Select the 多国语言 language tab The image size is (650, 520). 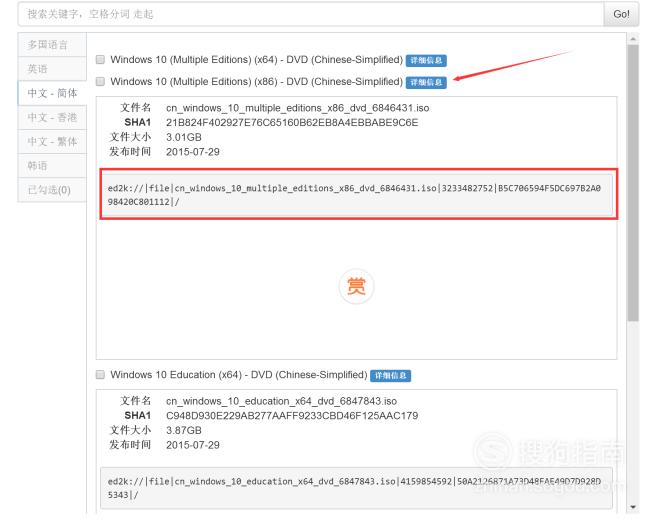(52, 45)
